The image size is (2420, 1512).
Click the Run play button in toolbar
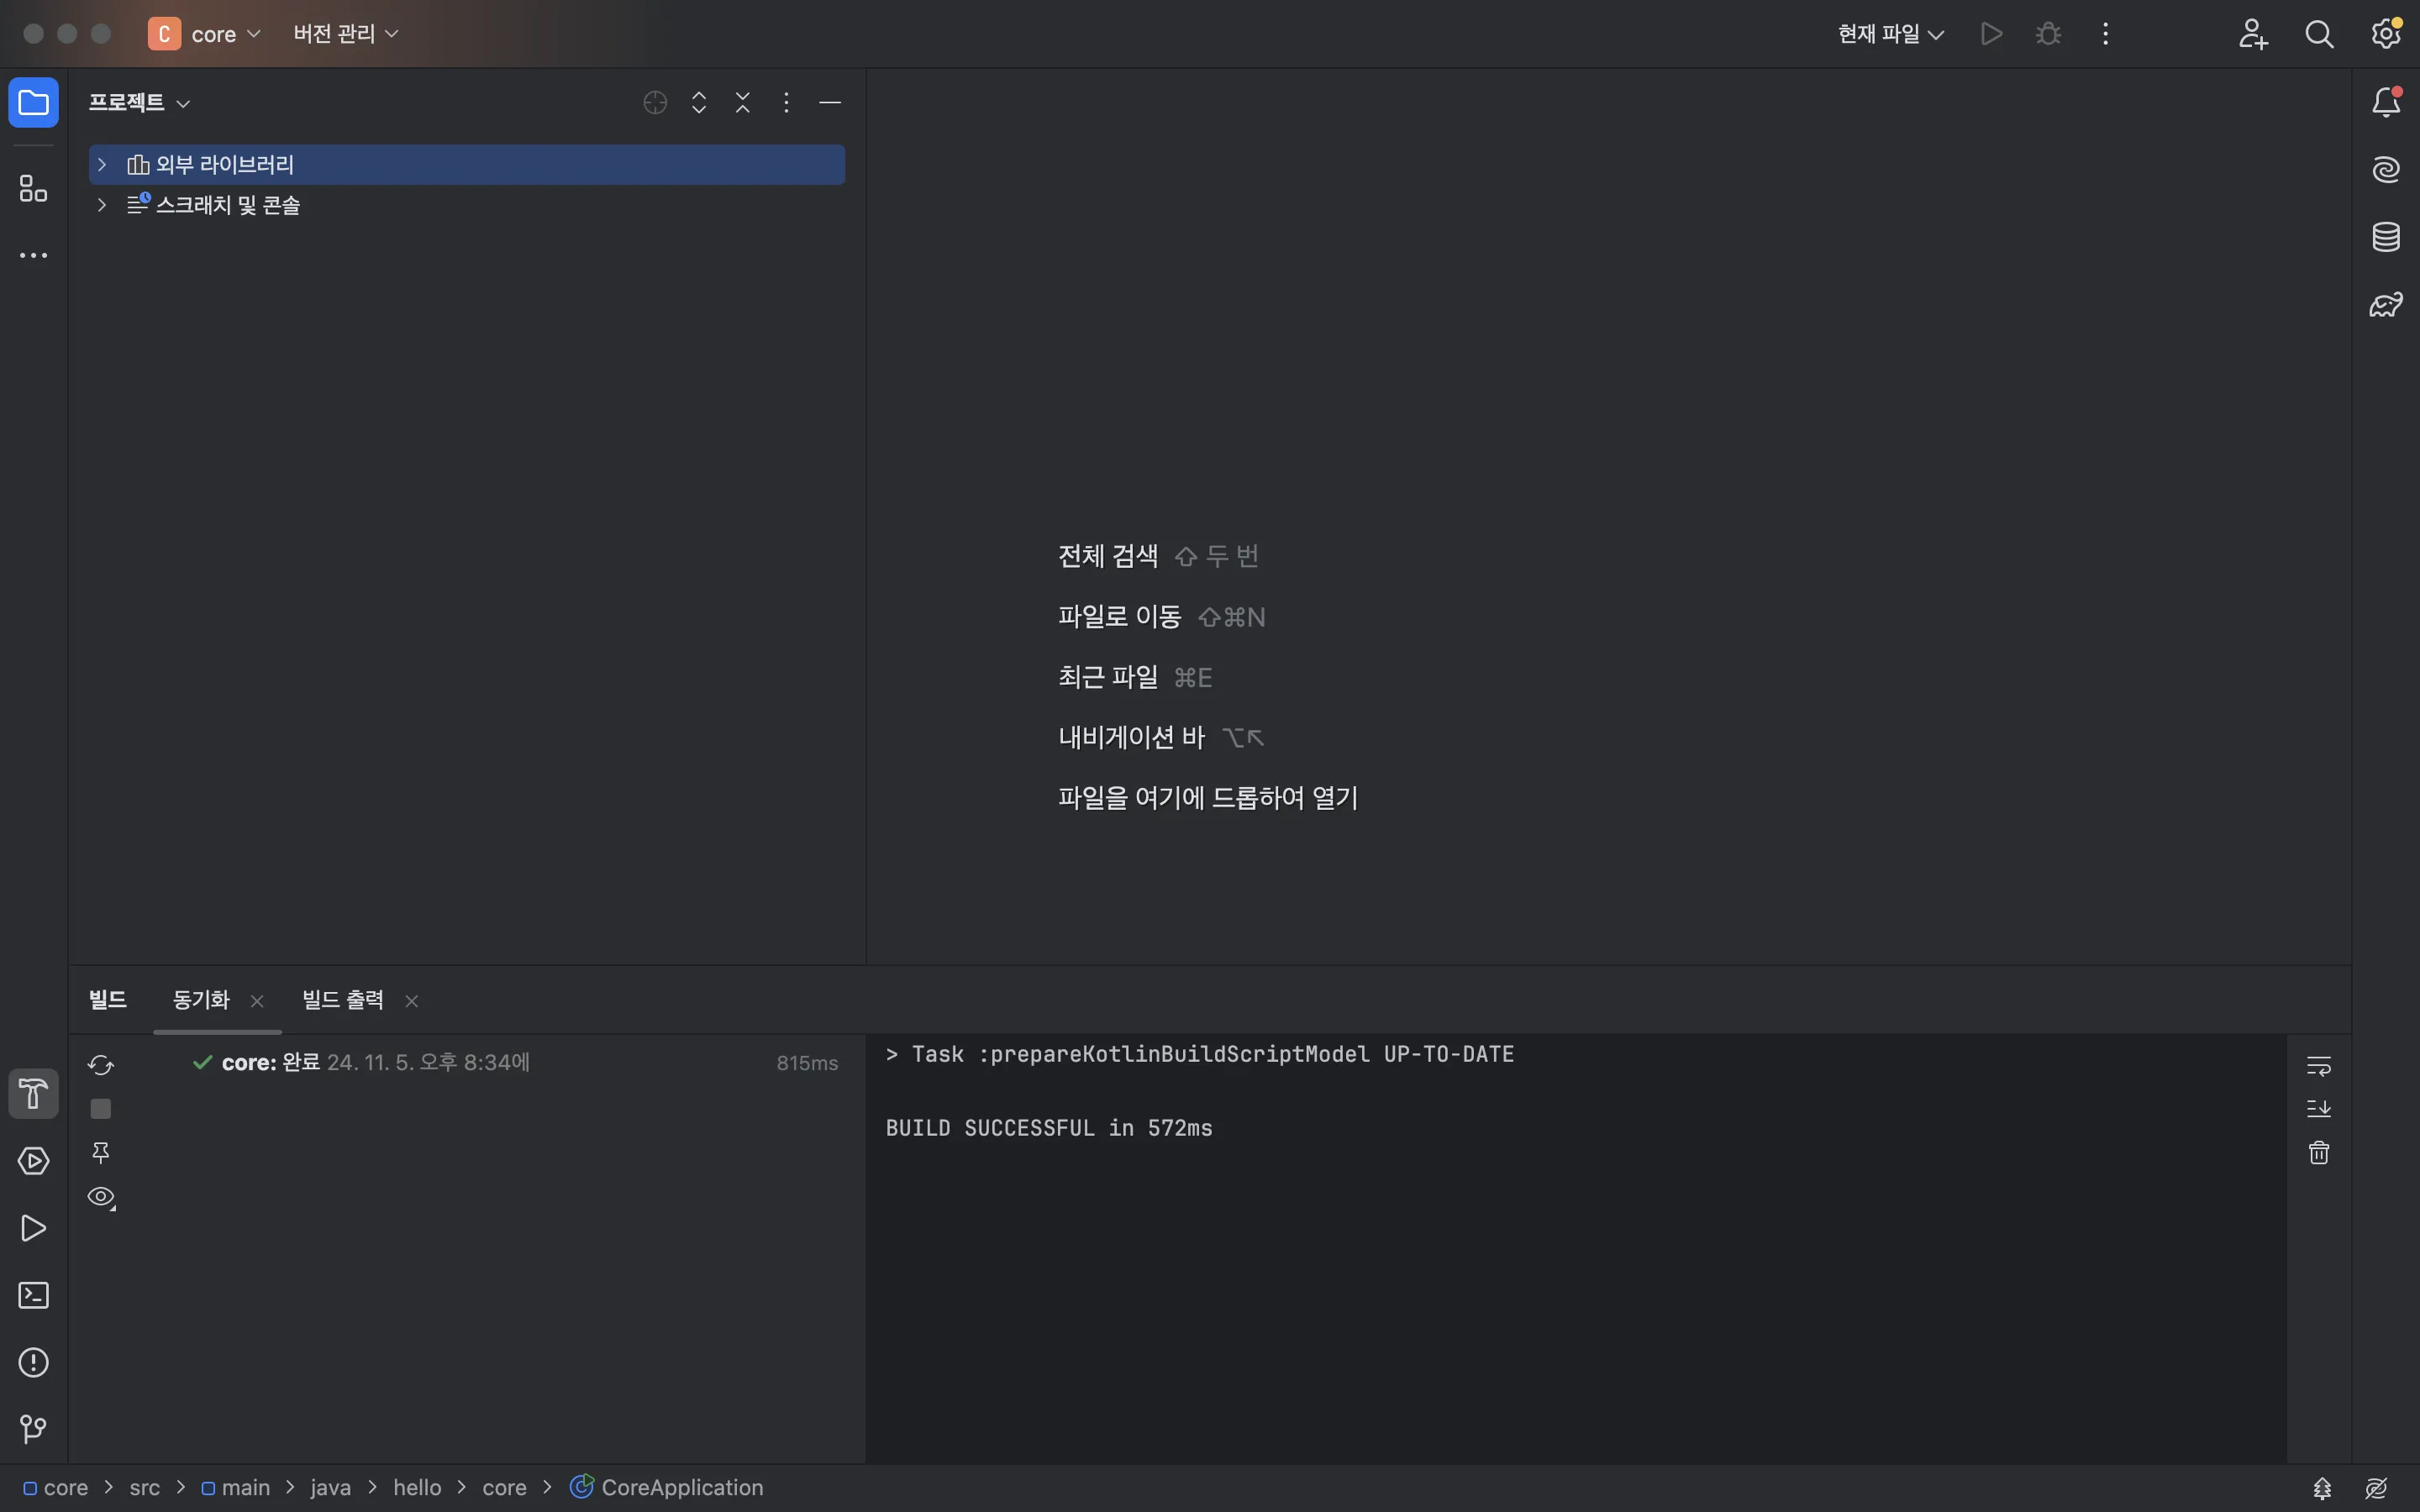click(1991, 34)
